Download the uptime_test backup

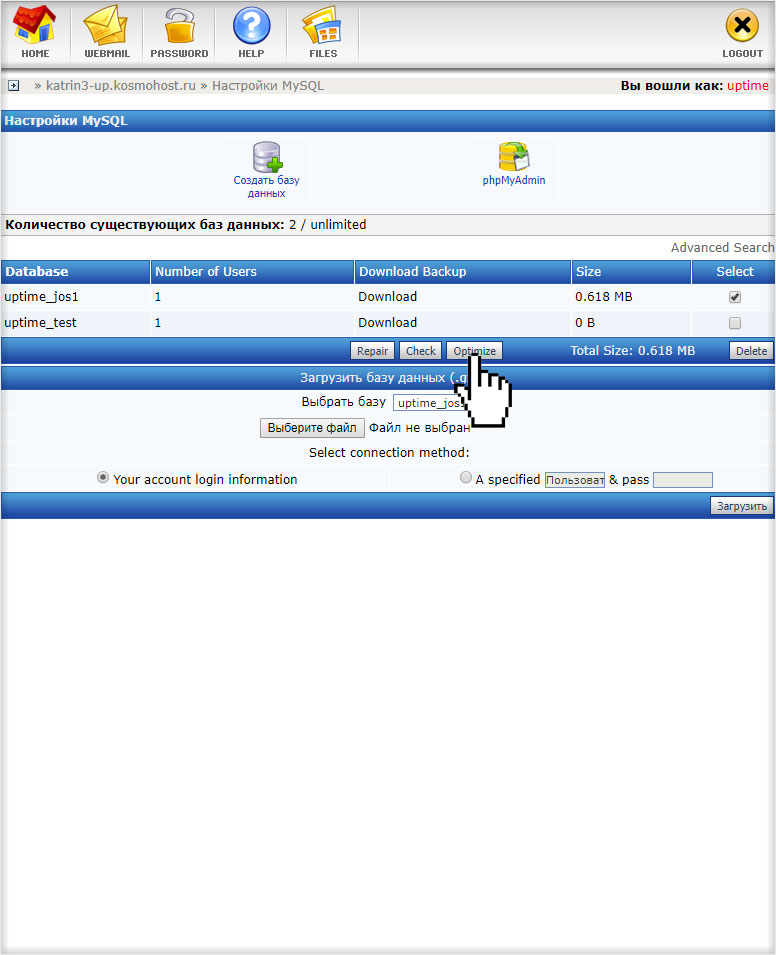click(387, 323)
